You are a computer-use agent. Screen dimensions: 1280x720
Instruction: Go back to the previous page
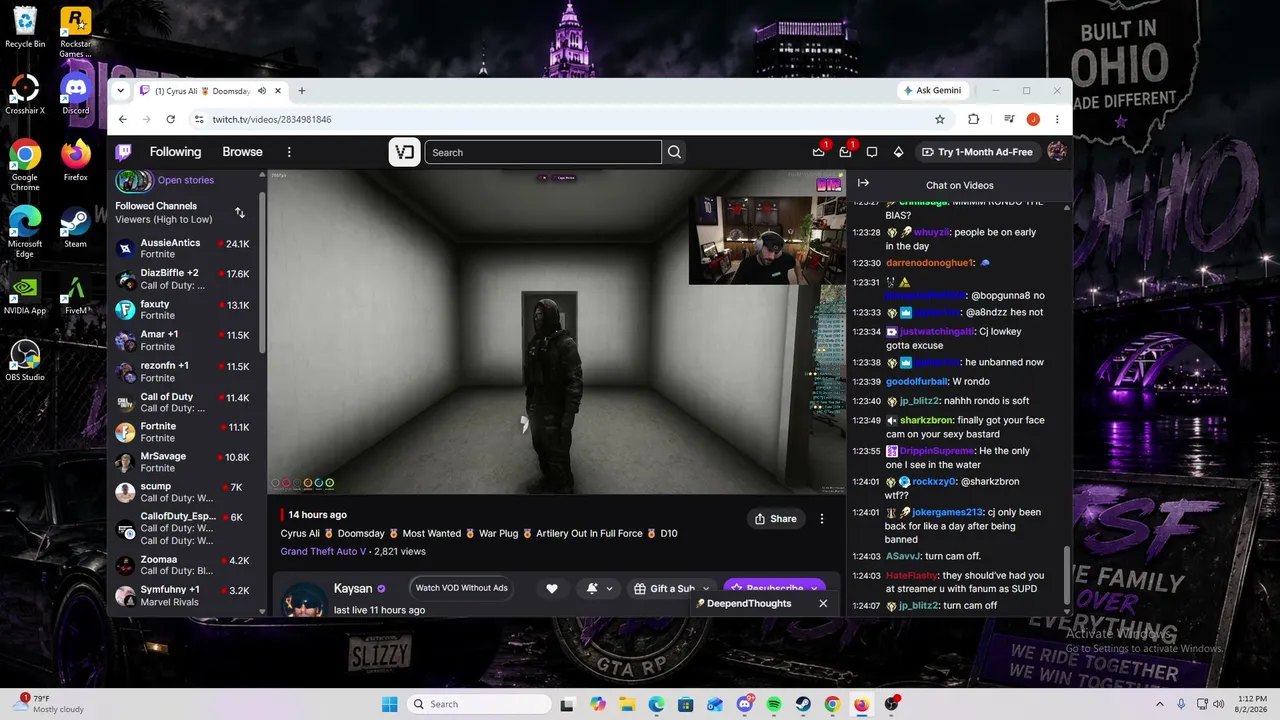coord(123,119)
